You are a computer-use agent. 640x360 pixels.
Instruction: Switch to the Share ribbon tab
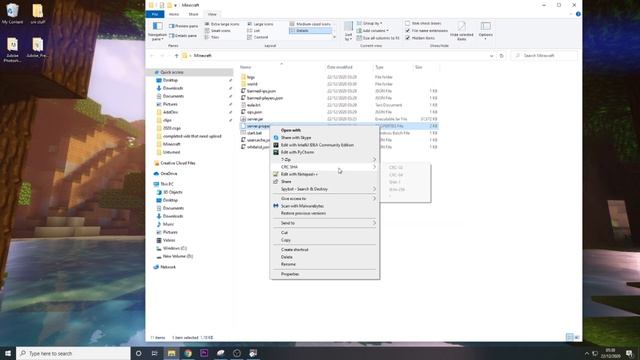(x=193, y=14)
